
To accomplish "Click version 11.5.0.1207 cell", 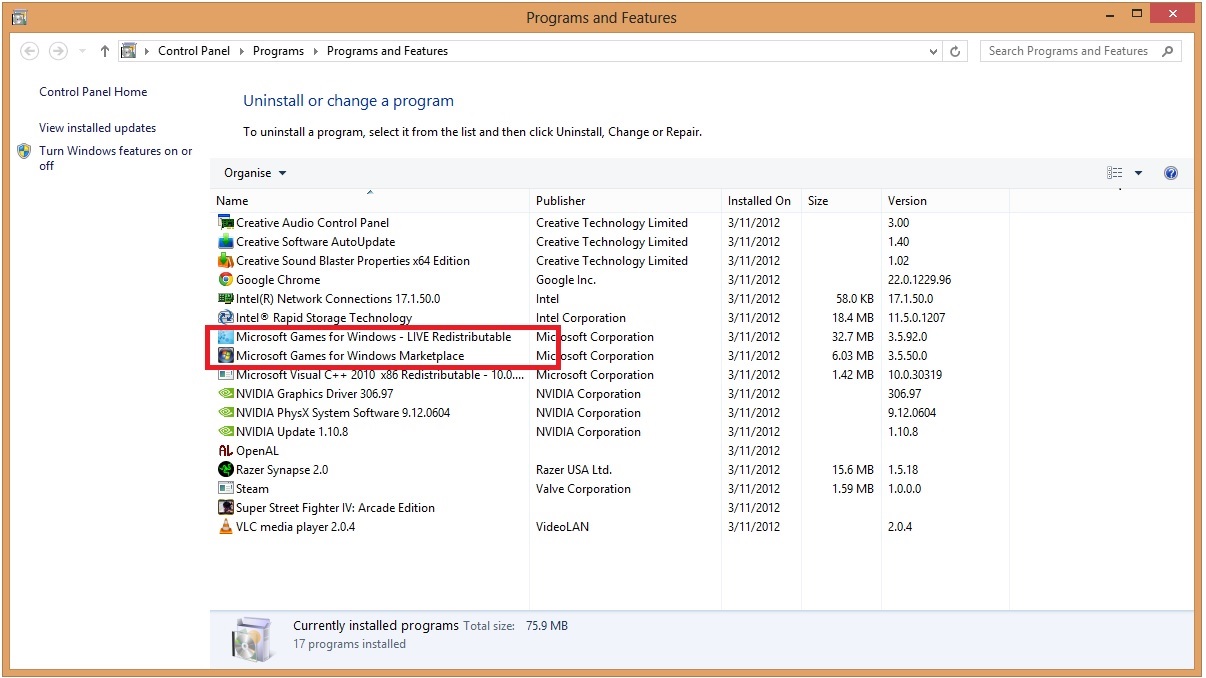I will (x=915, y=318).
